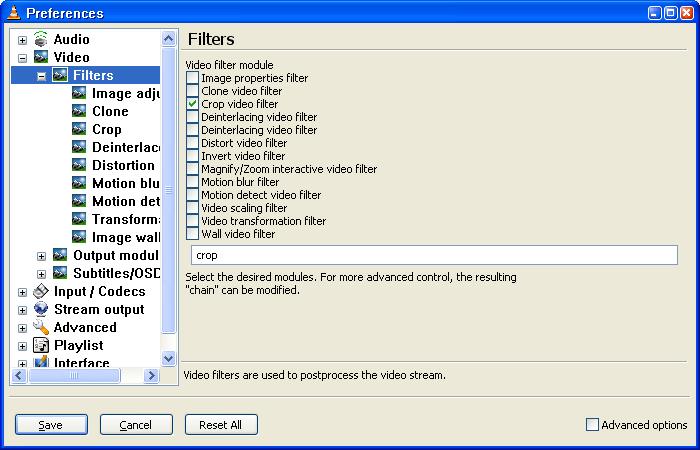Expand the Advanced tree node
700x450 pixels.
(x=22, y=328)
